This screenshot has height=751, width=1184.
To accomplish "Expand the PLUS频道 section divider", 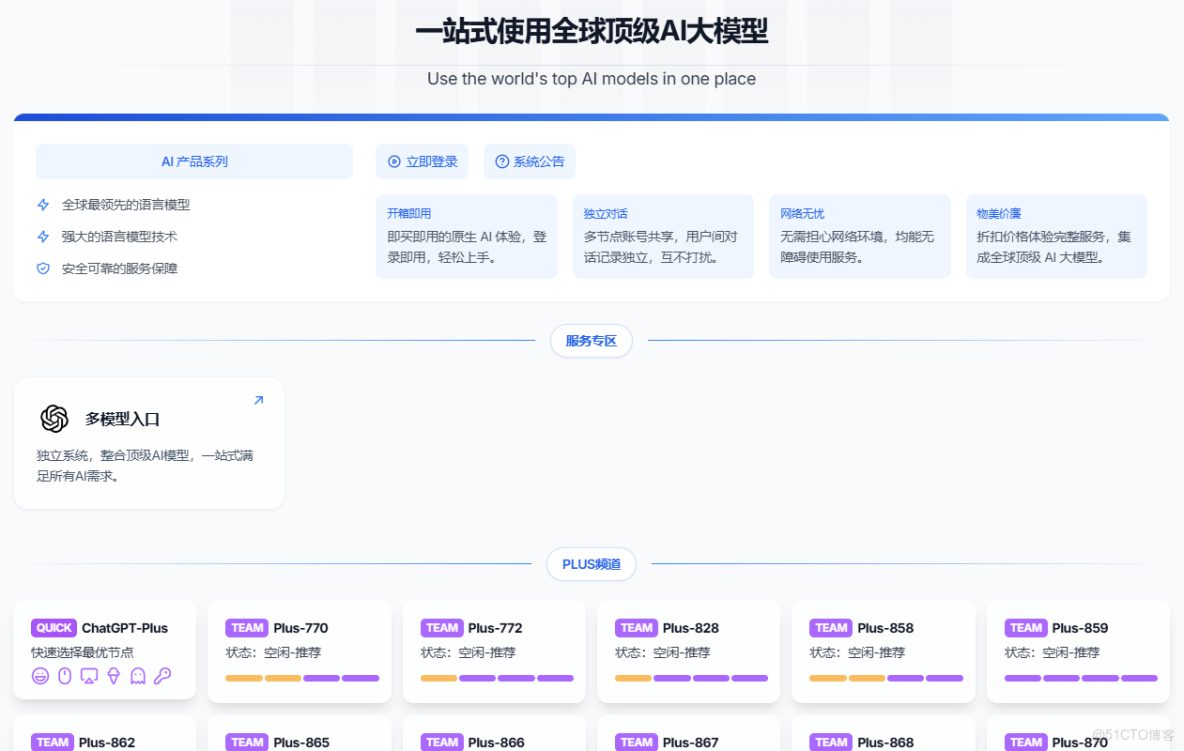I will [x=591, y=563].
